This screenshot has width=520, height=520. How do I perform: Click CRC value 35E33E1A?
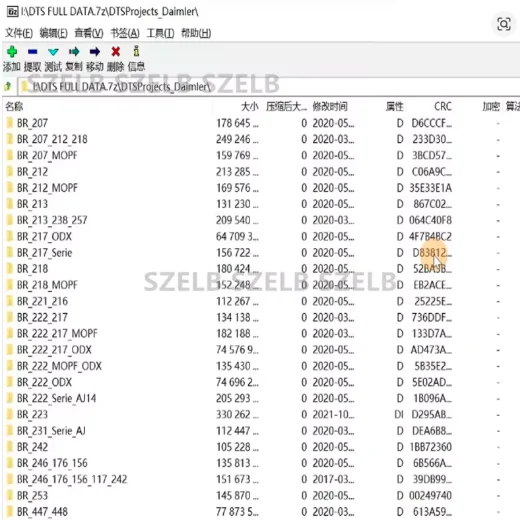430,188
